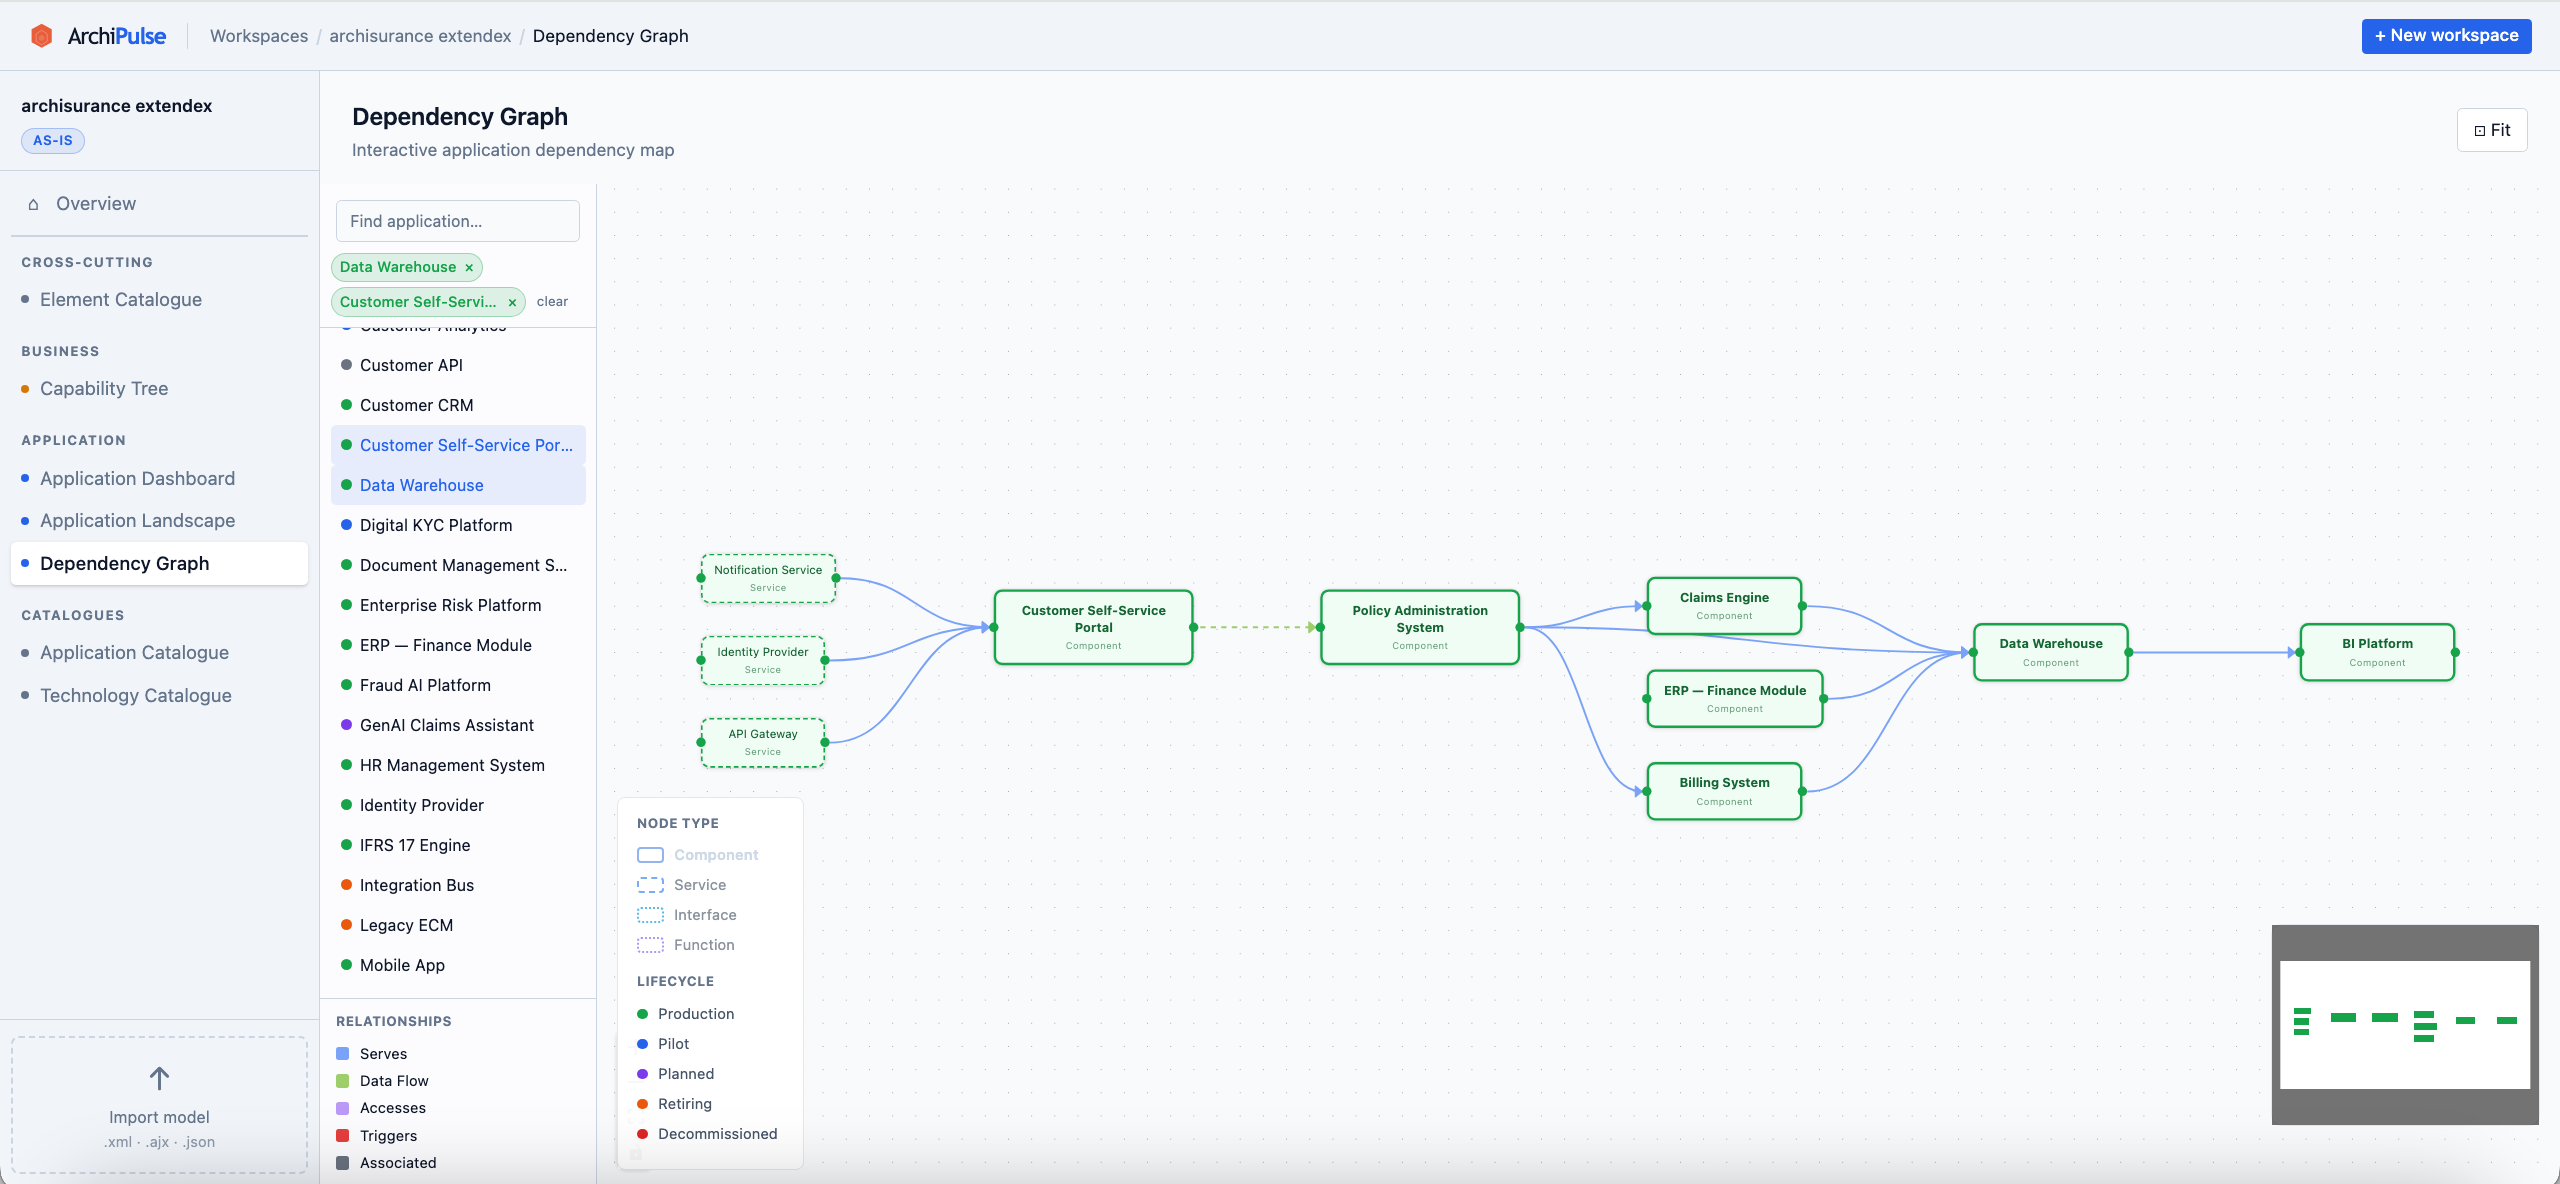
Task: Switch to Application Landscape view
Action: click(138, 520)
